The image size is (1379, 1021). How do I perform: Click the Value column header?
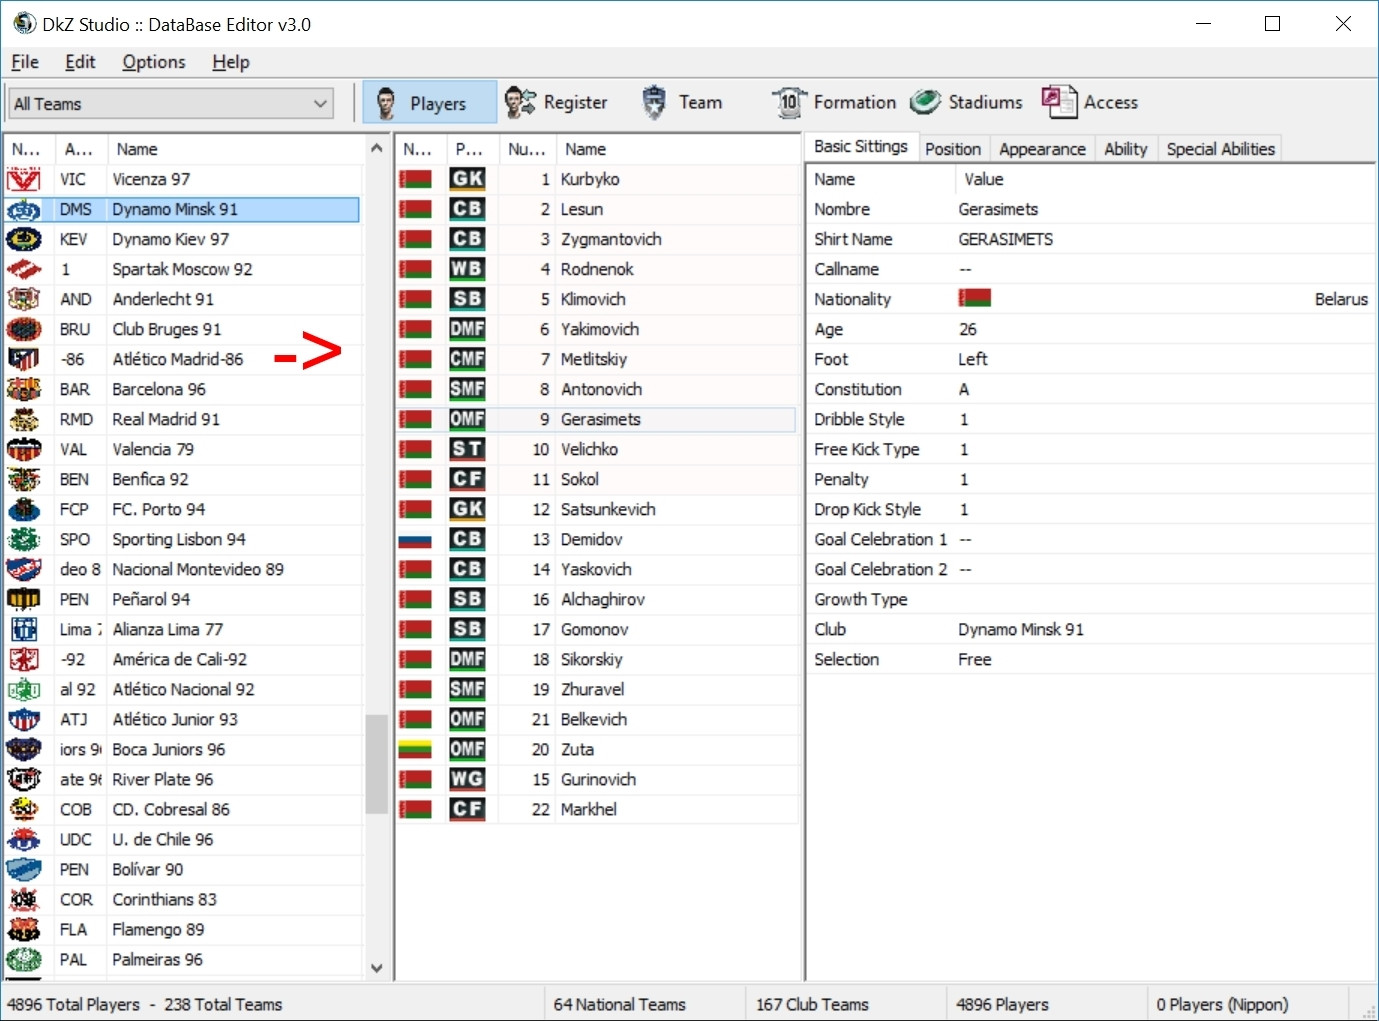tap(1165, 179)
